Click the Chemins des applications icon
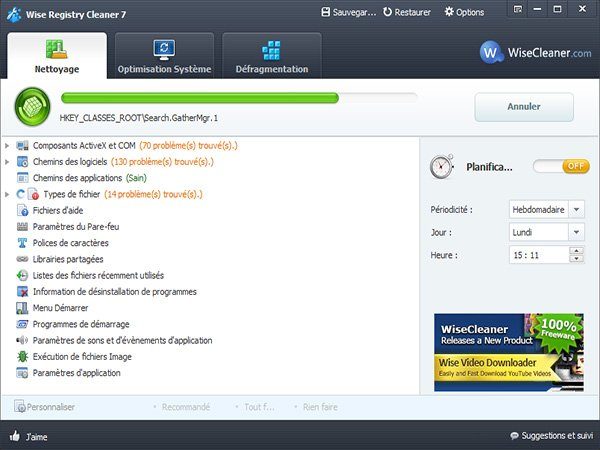This screenshot has width=600, height=450. [23, 178]
